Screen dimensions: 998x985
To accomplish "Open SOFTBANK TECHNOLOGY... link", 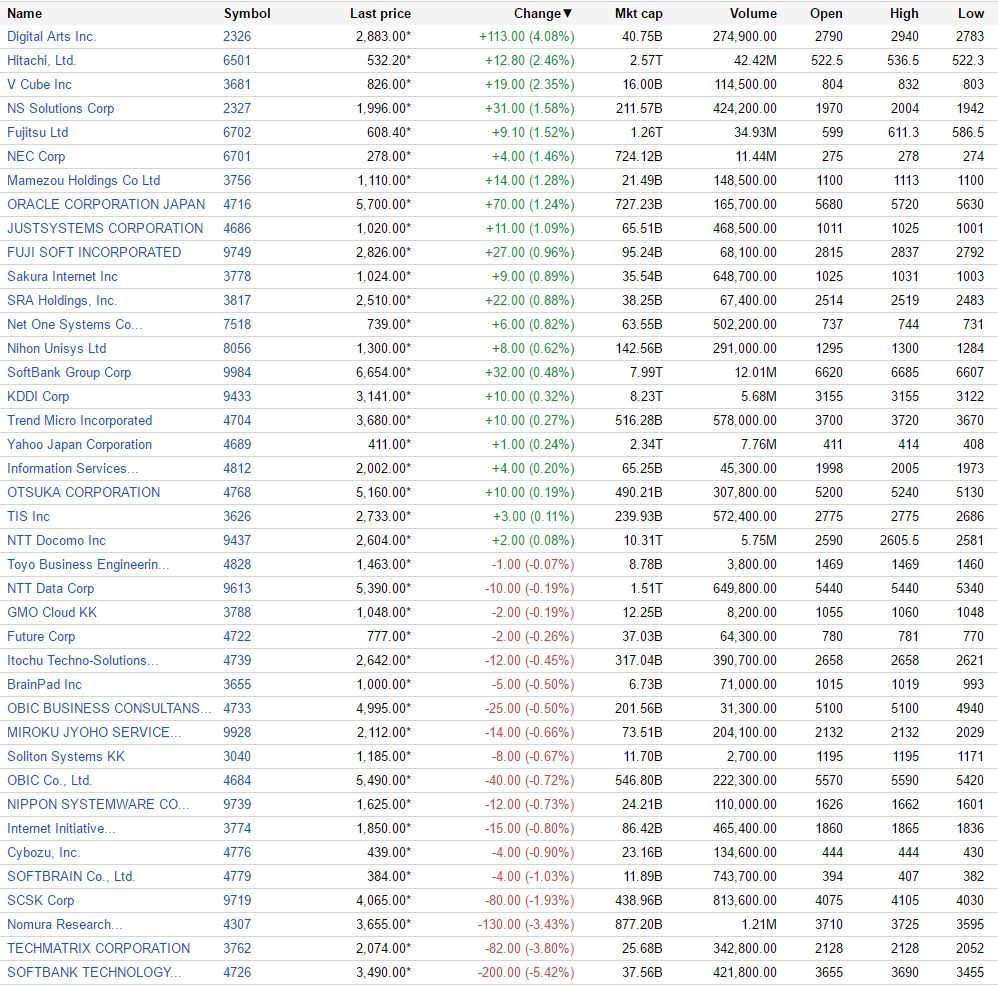I will pos(94,973).
